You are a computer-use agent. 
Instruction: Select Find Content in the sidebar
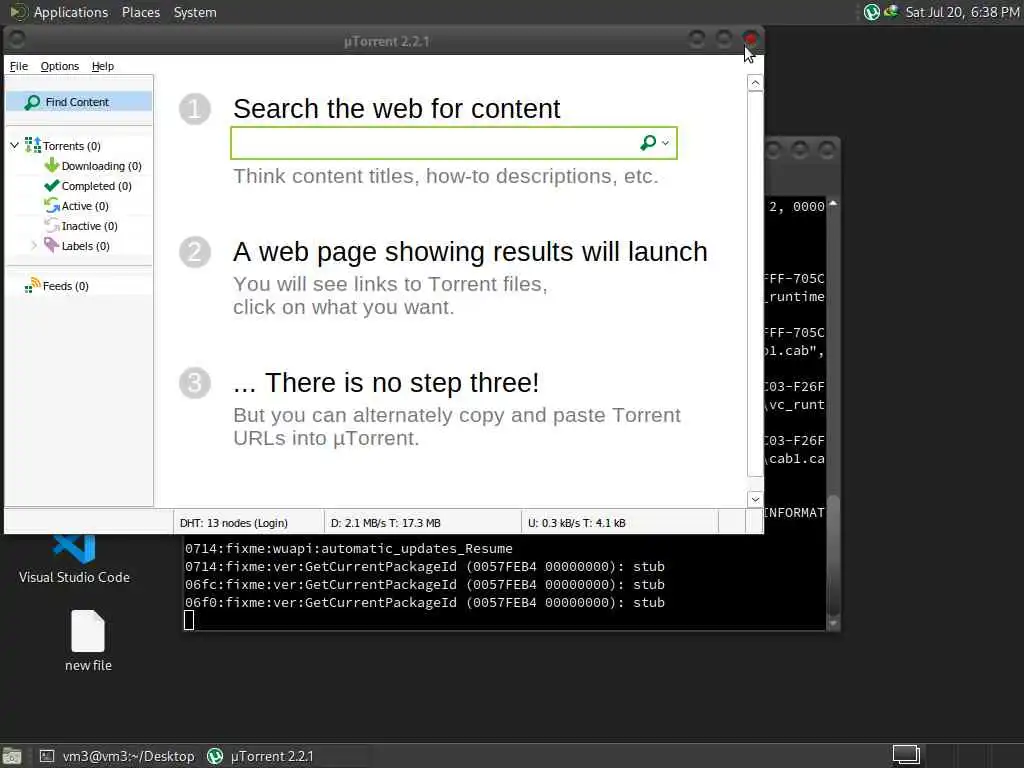click(79, 102)
